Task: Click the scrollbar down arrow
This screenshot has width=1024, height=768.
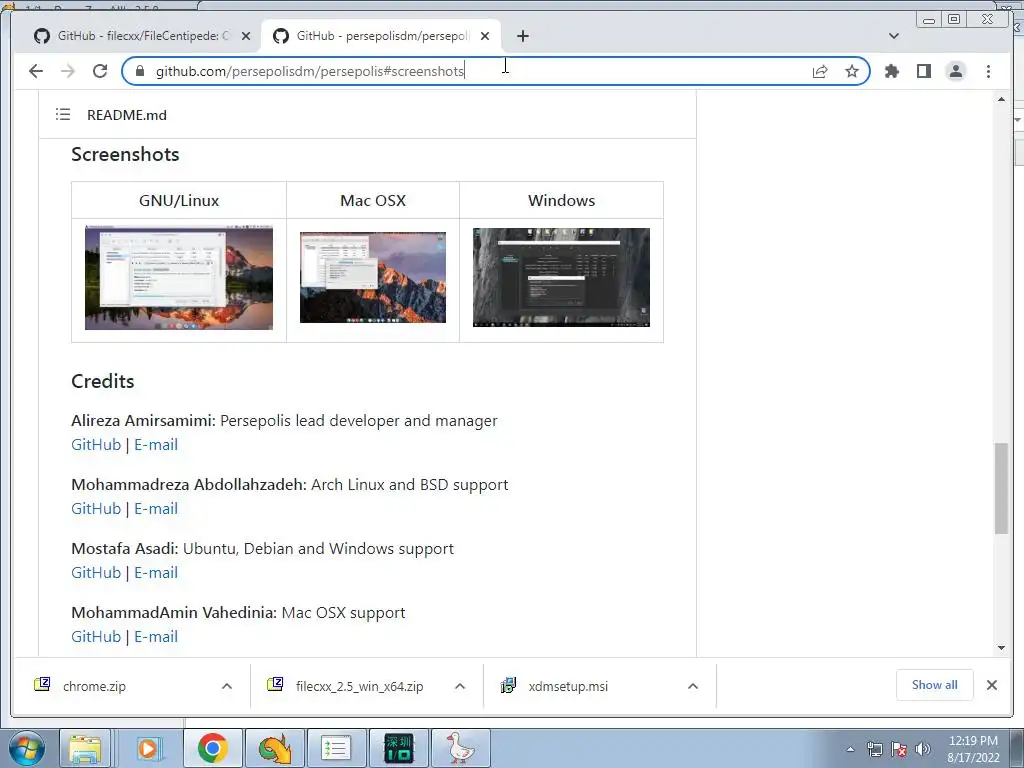Action: (x=1001, y=648)
